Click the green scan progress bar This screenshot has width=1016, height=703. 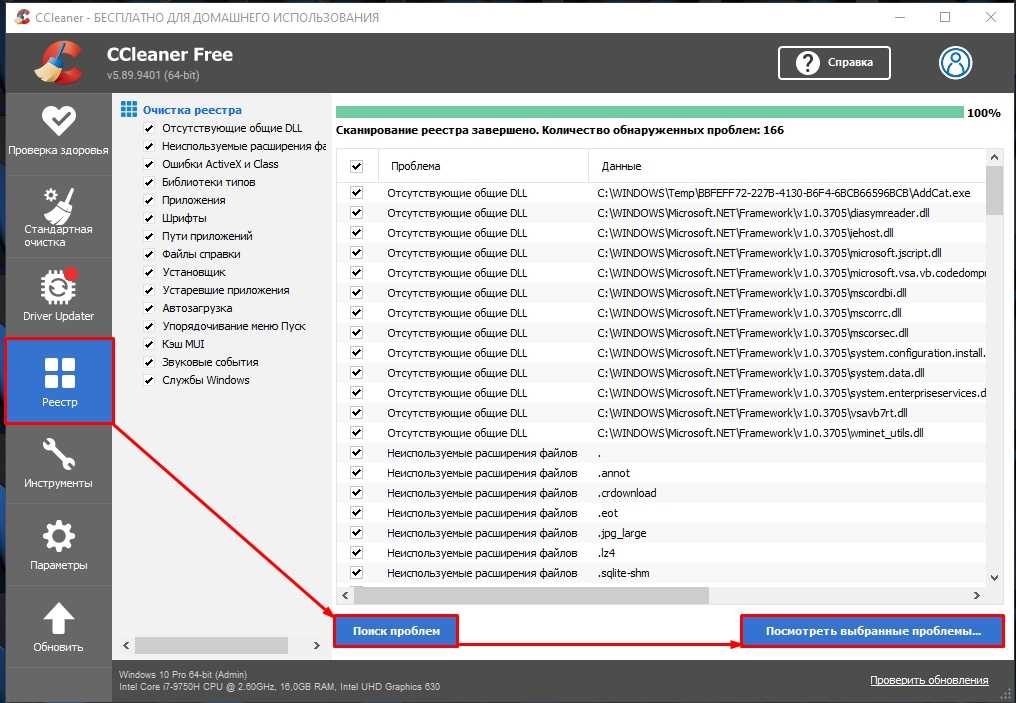tap(649, 113)
